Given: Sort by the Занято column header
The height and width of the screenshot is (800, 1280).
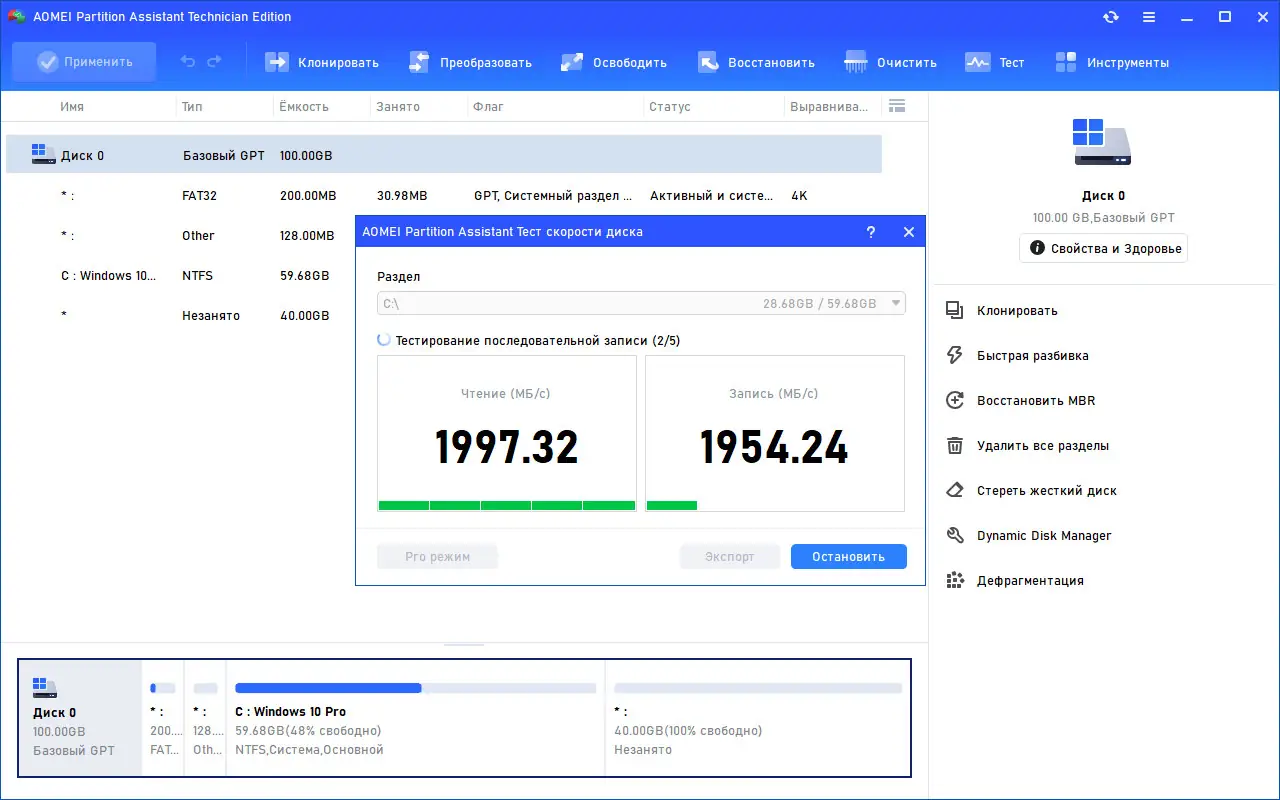Looking at the screenshot, I should click(x=398, y=107).
